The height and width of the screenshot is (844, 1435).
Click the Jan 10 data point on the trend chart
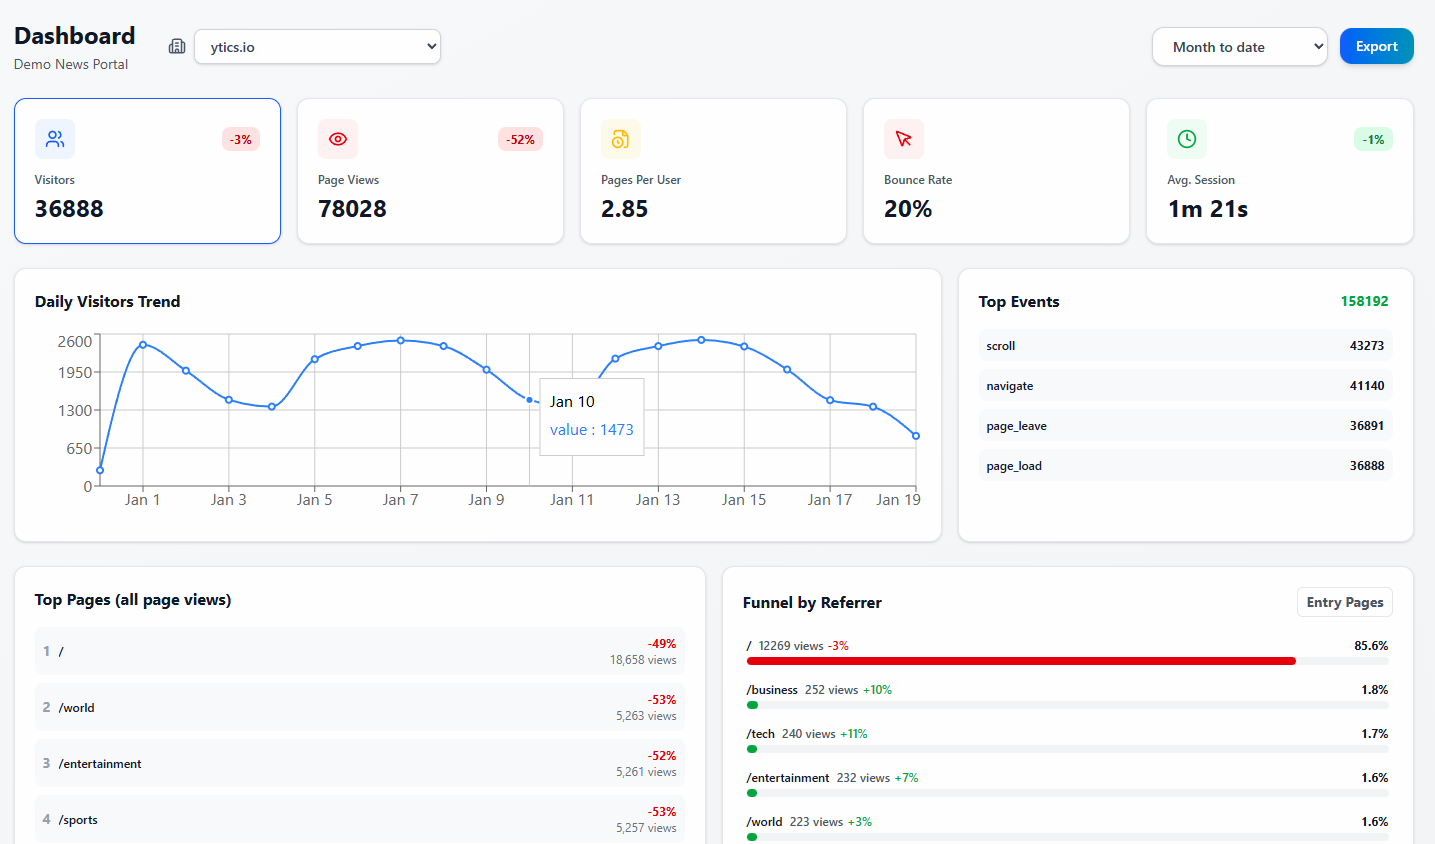point(530,399)
